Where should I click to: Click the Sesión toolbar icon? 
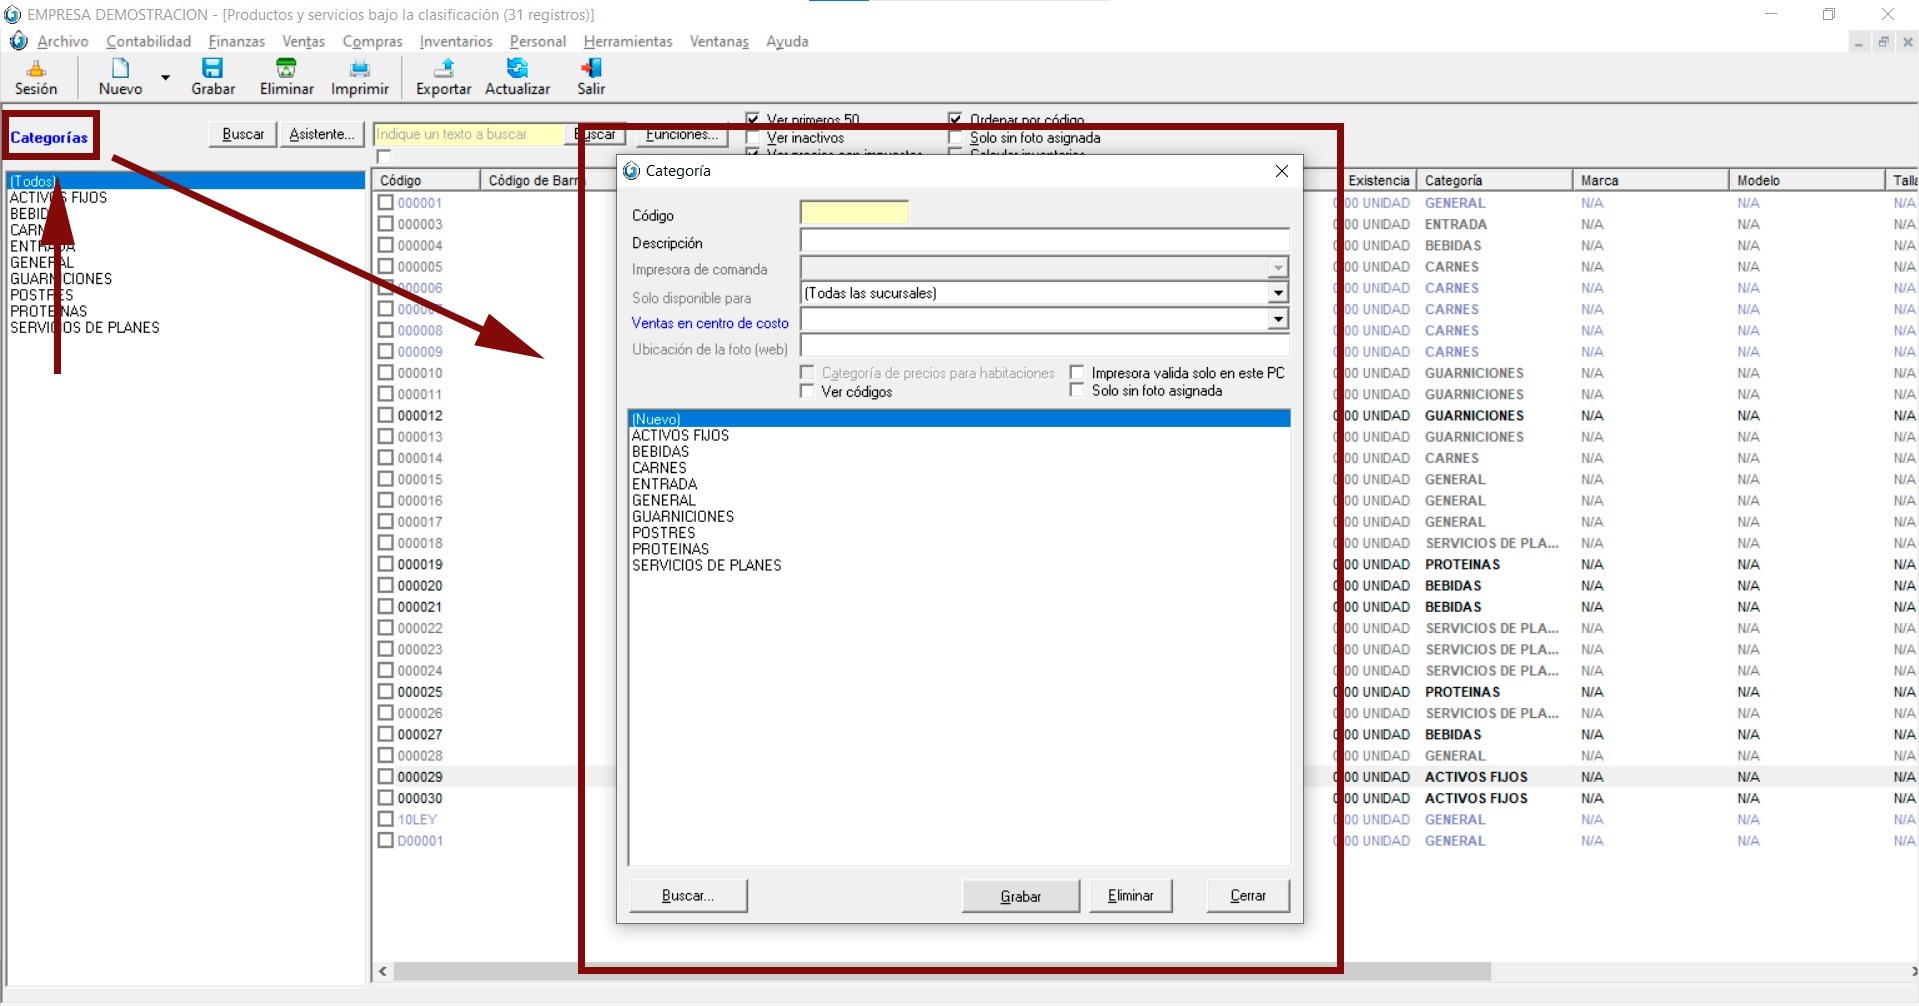tap(36, 69)
